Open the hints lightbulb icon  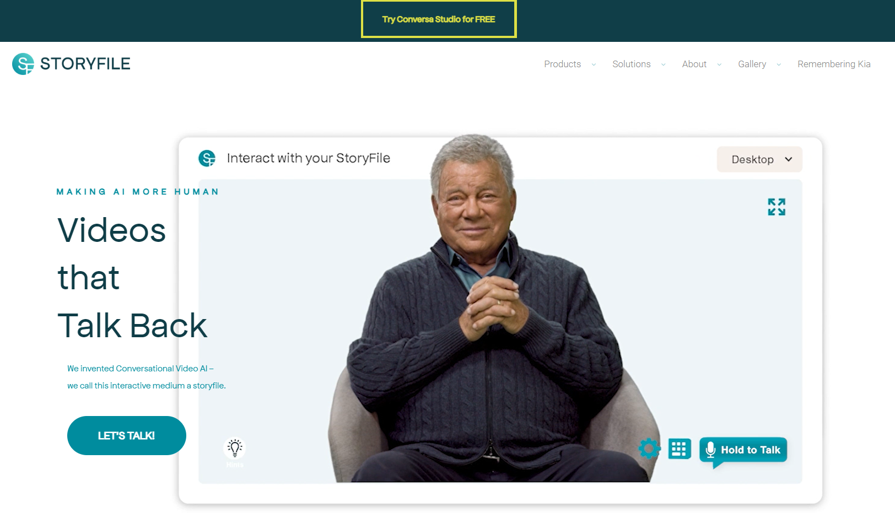coord(235,448)
